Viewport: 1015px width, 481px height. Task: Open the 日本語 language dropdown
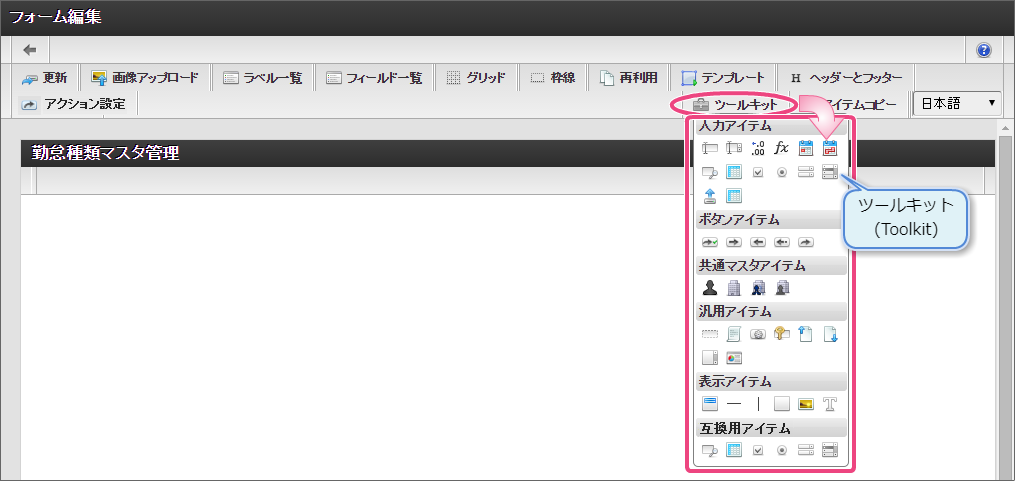[x=957, y=104]
